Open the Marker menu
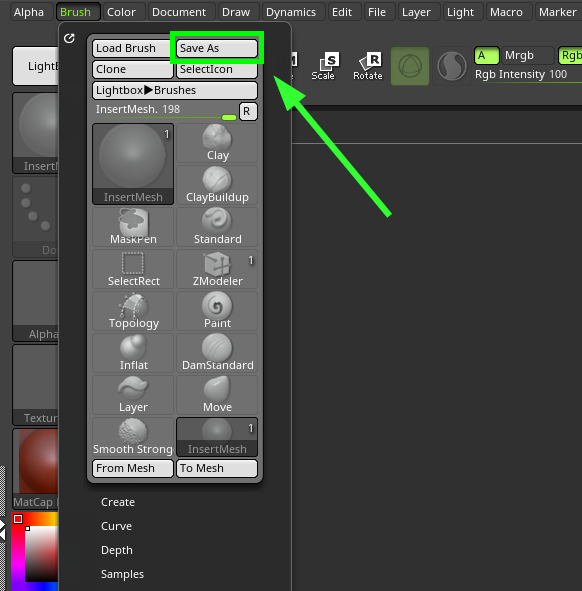Image resolution: width=582 pixels, height=591 pixels. tap(558, 12)
